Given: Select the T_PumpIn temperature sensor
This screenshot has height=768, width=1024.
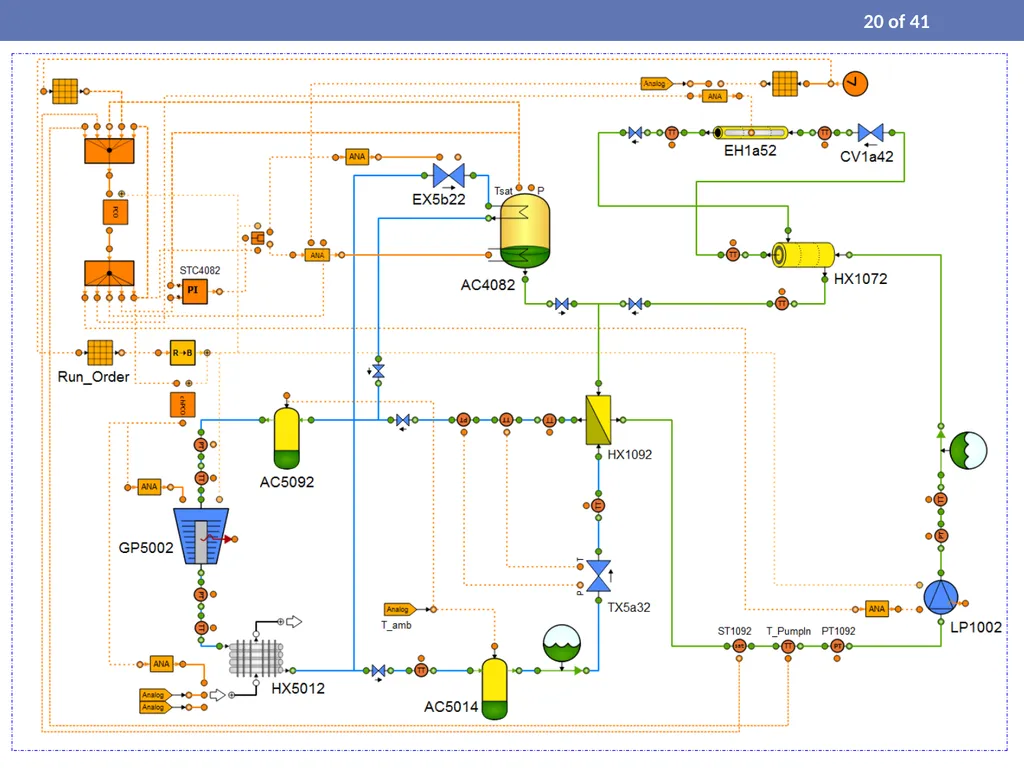Looking at the screenshot, I should [x=788, y=646].
